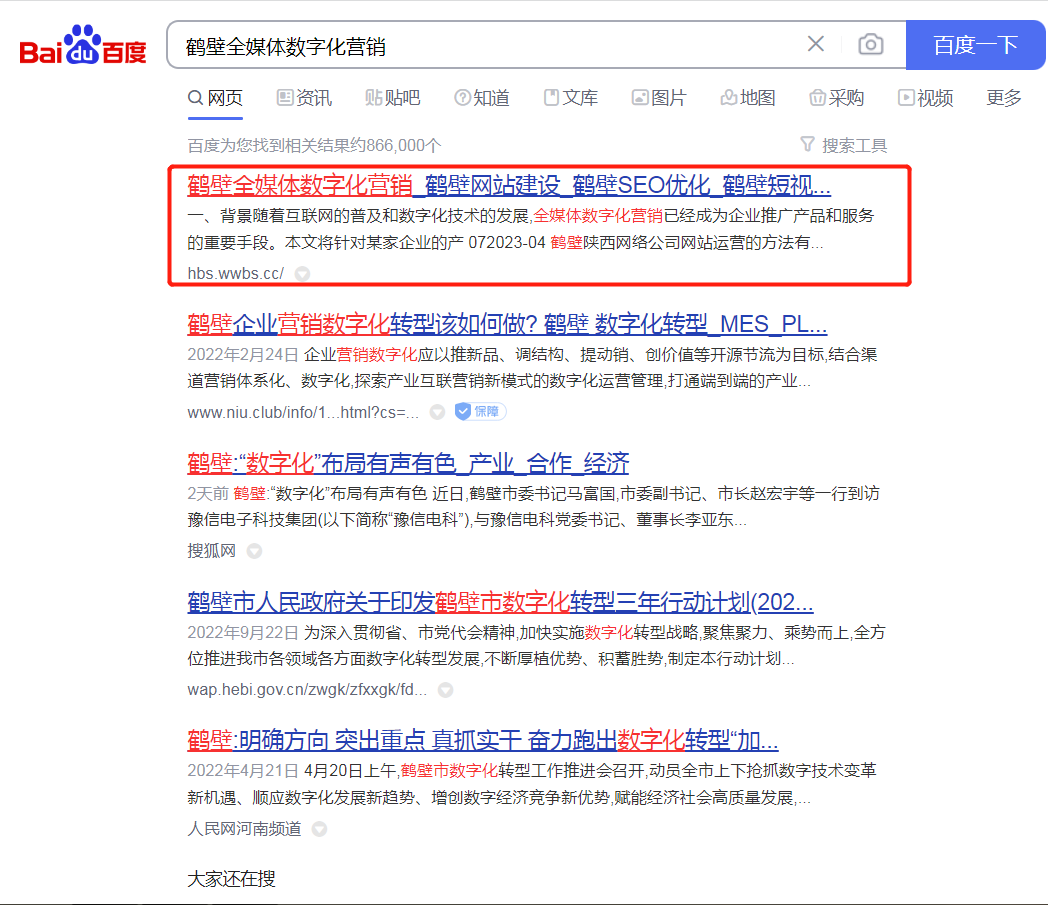The height and width of the screenshot is (905, 1048).
Task: Switch to the 采购 tab
Action: coord(837,98)
